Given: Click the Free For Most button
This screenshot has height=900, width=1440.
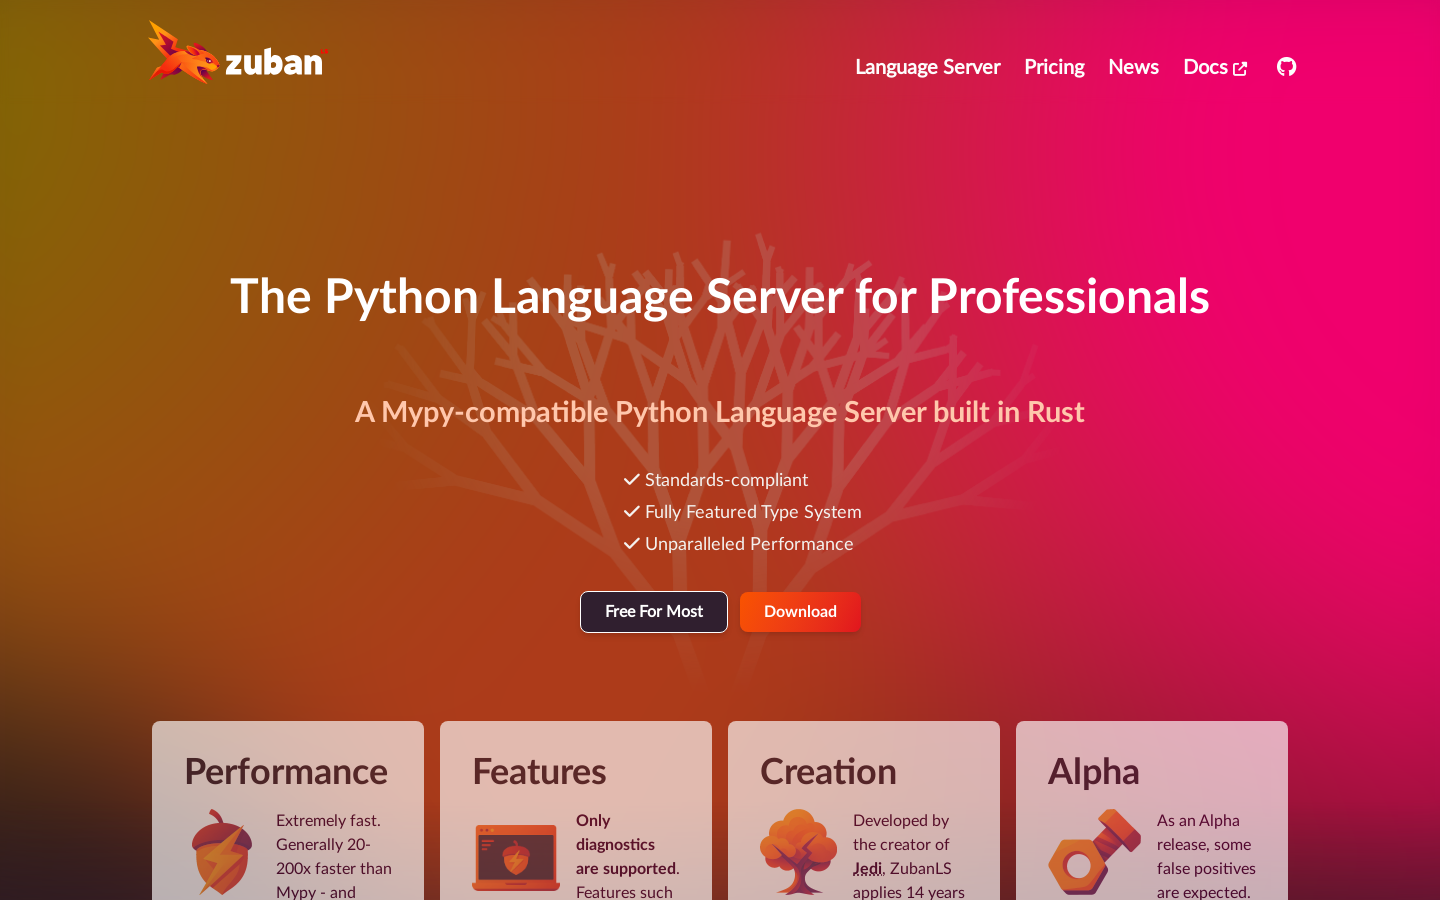Looking at the screenshot, I should coord(654,612).
